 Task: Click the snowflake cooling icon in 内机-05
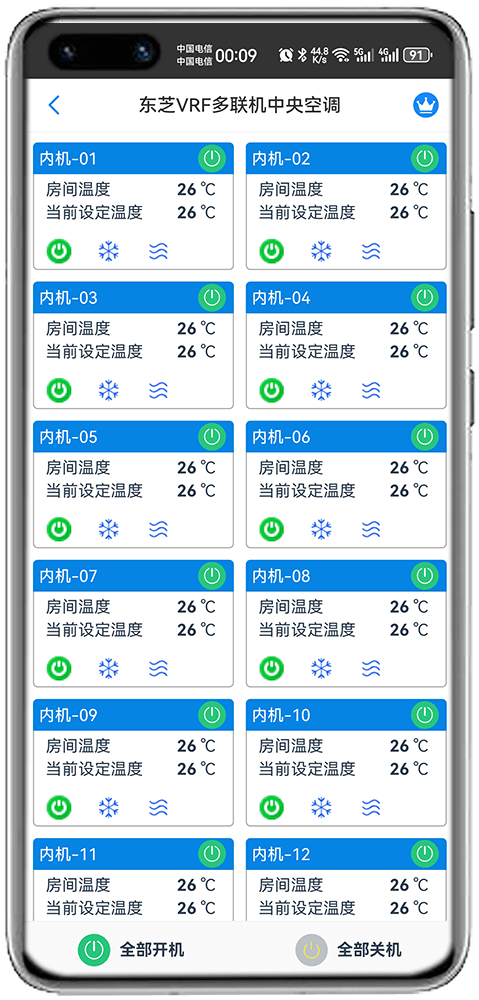click(x=109, y=529)
